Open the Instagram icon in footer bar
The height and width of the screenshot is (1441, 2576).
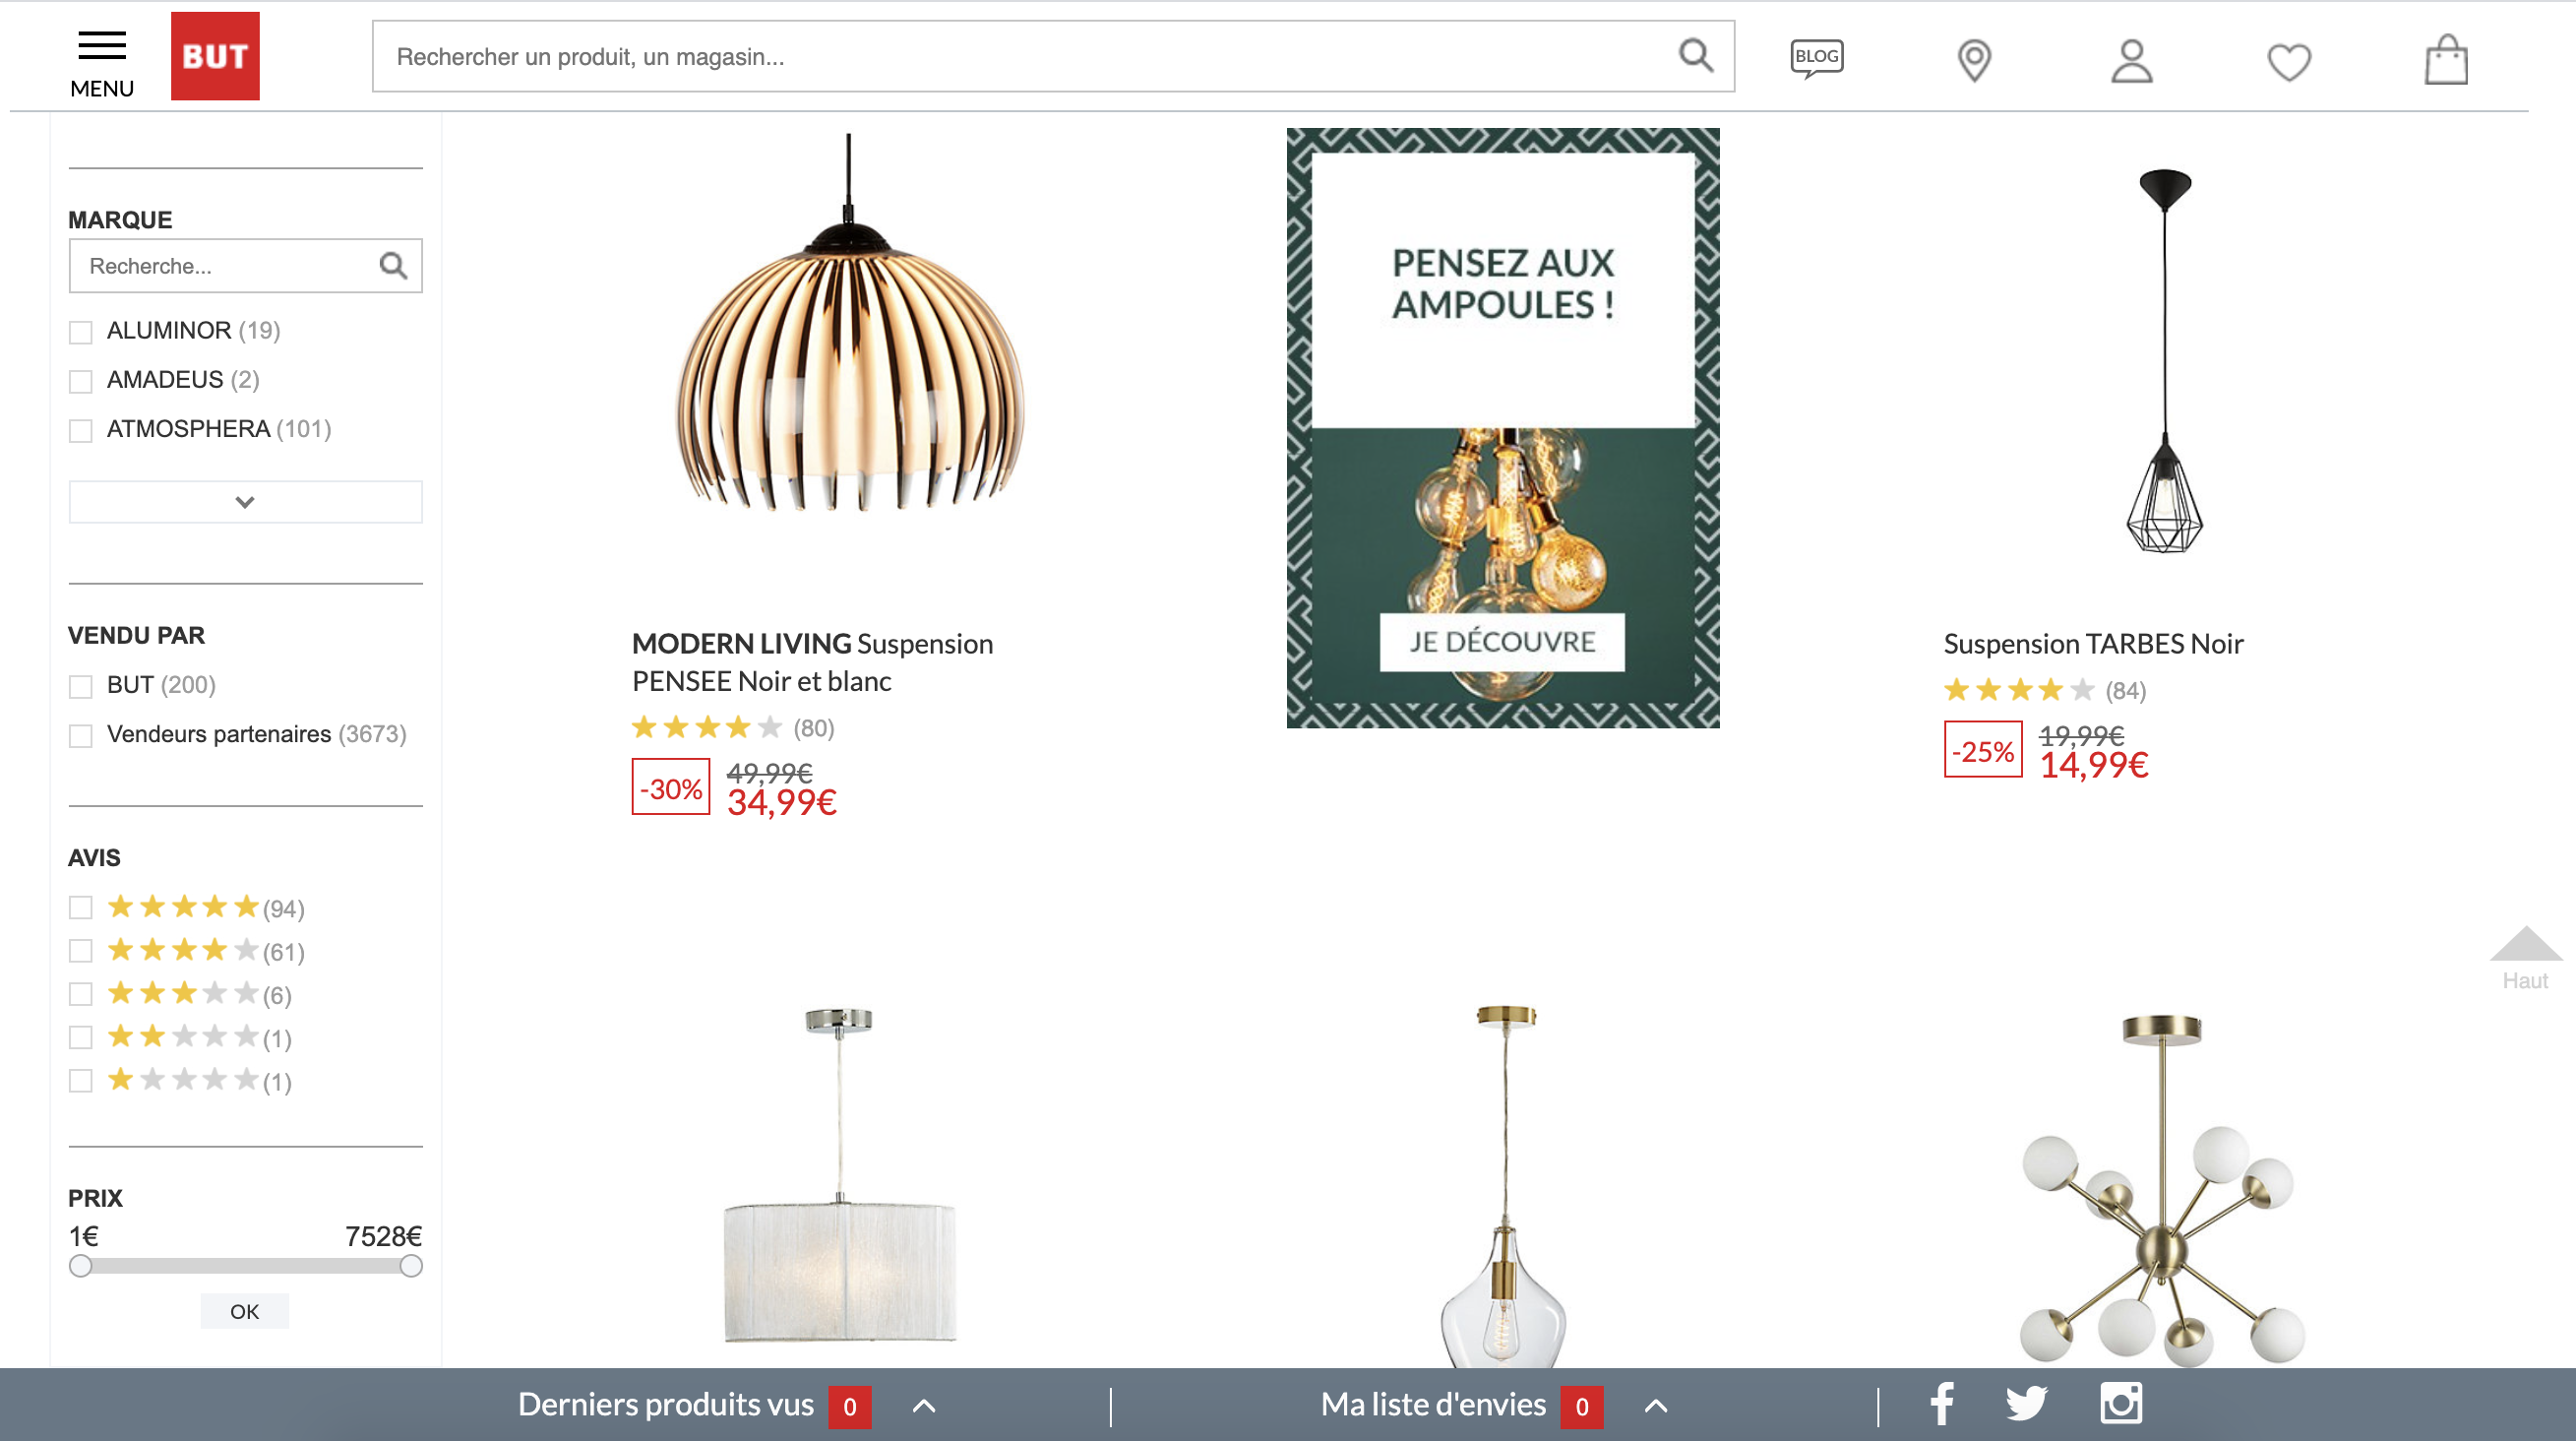pyautogui.click(x=2121, y=1403)
